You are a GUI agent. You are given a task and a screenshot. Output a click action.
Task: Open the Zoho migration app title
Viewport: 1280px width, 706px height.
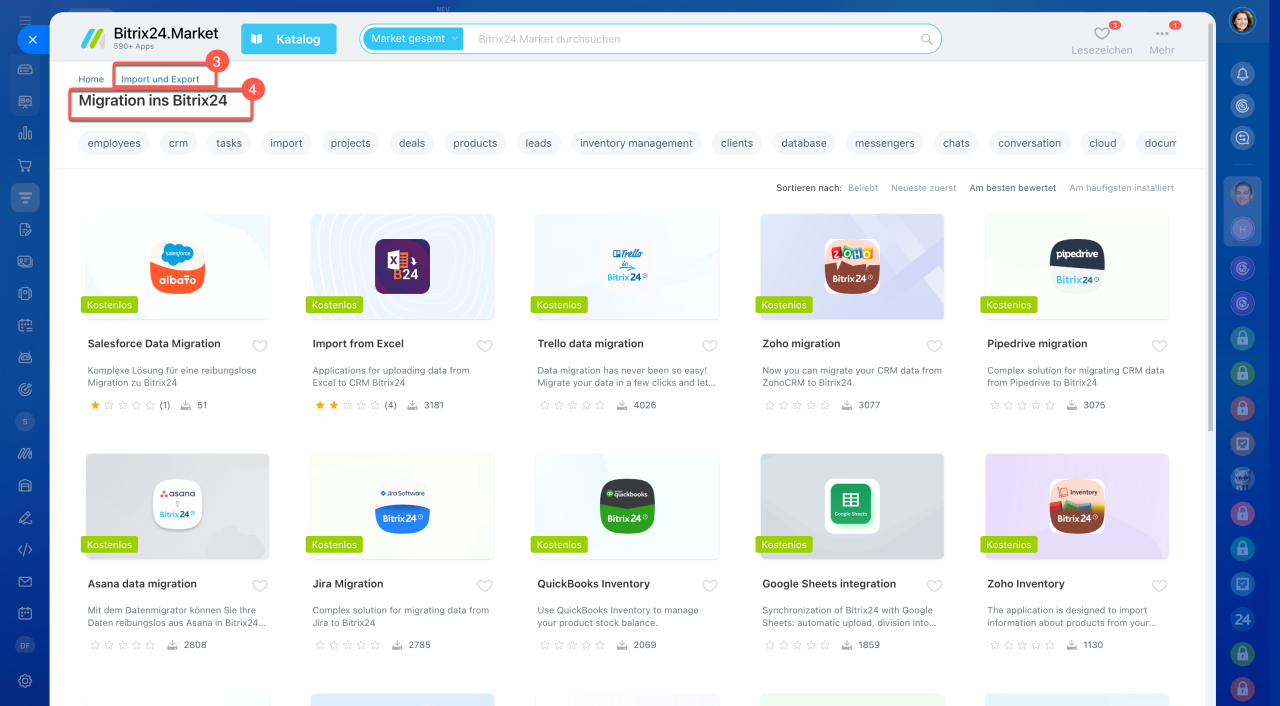[x=801, y=344]
